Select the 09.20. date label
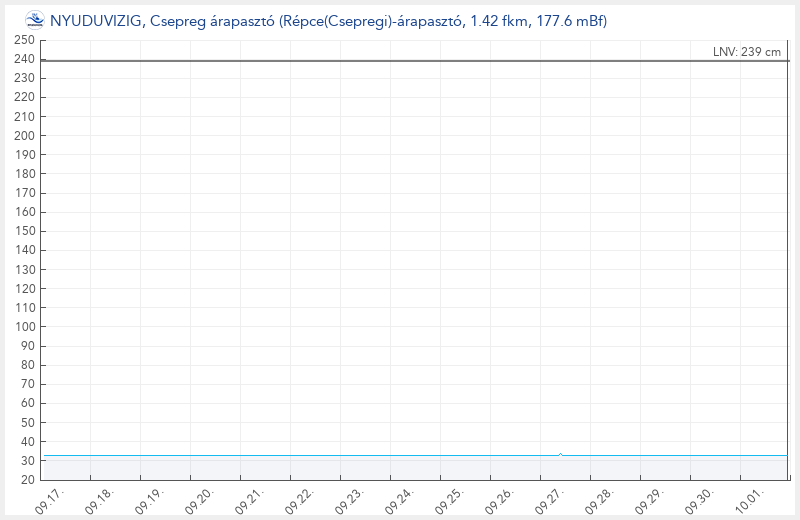This screenshot has height=520, width=800. [x=199, y=500]
